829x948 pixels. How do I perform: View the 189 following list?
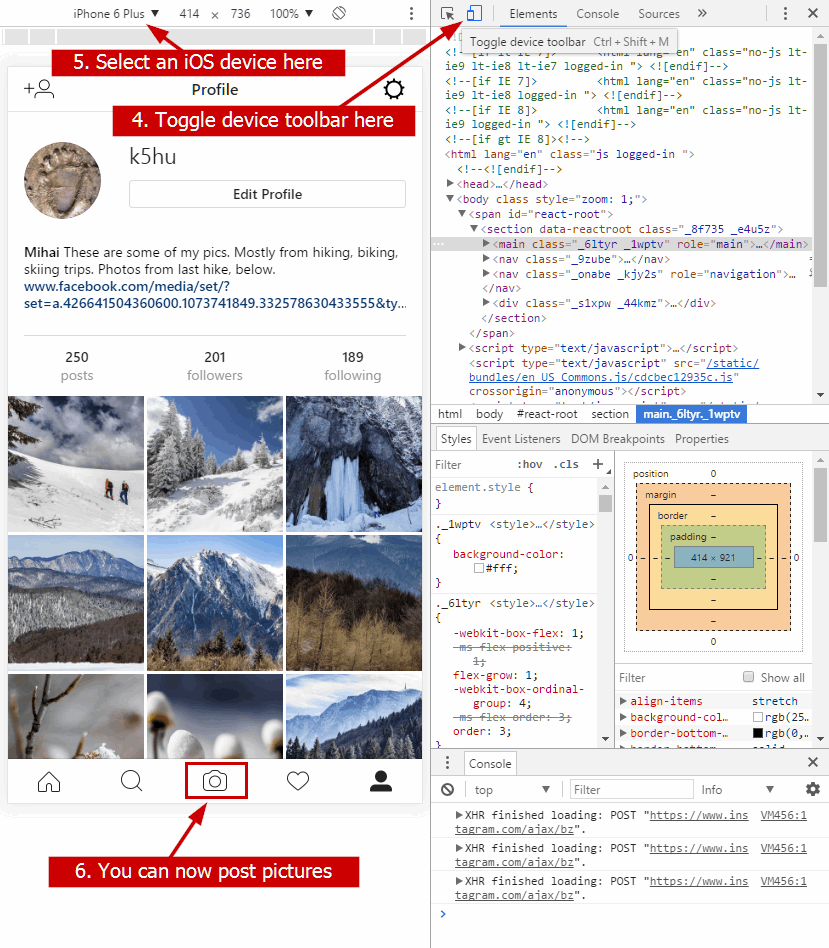coord(353,366)
